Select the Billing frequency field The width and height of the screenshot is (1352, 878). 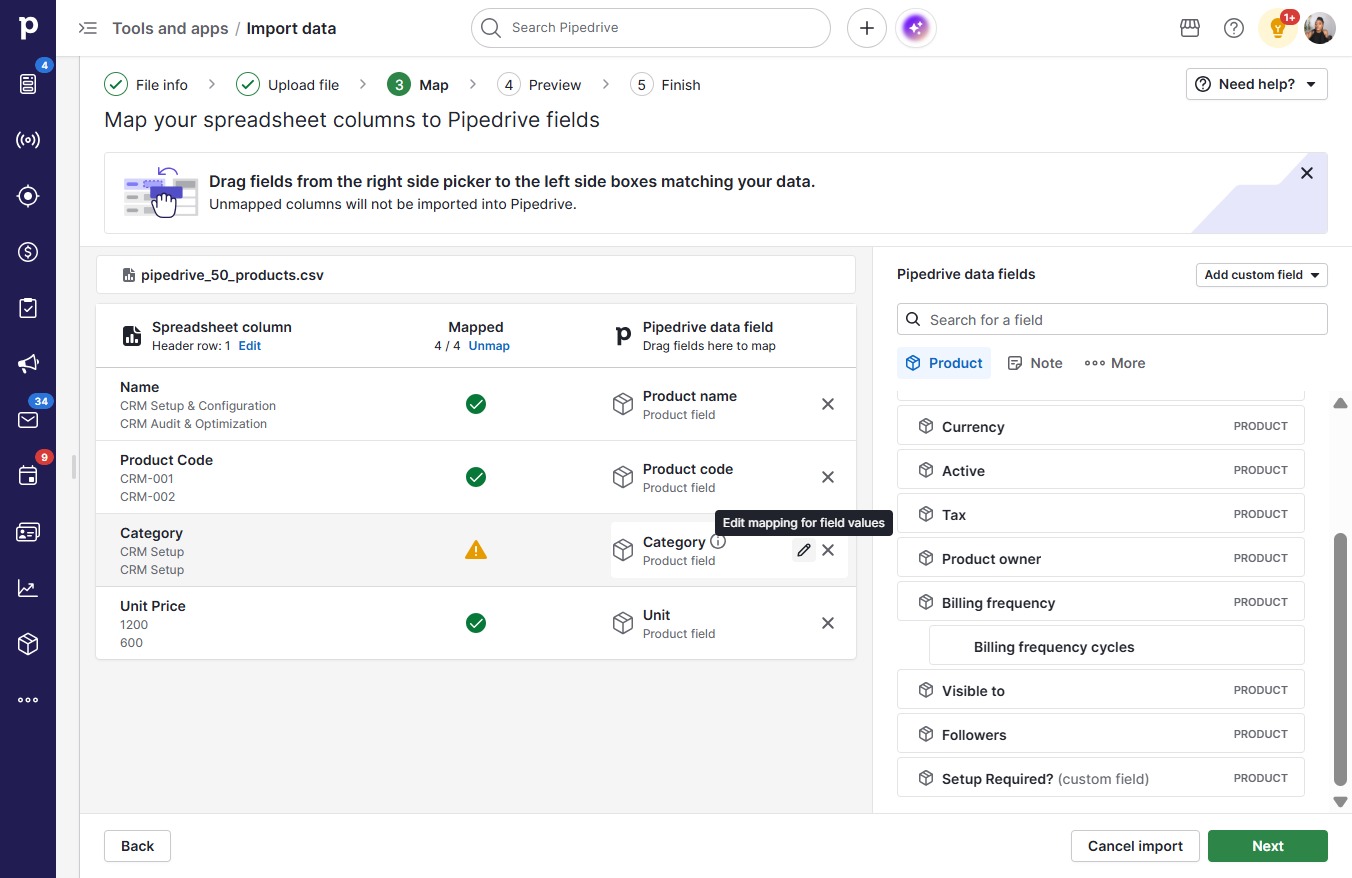tap(1101, 603)
